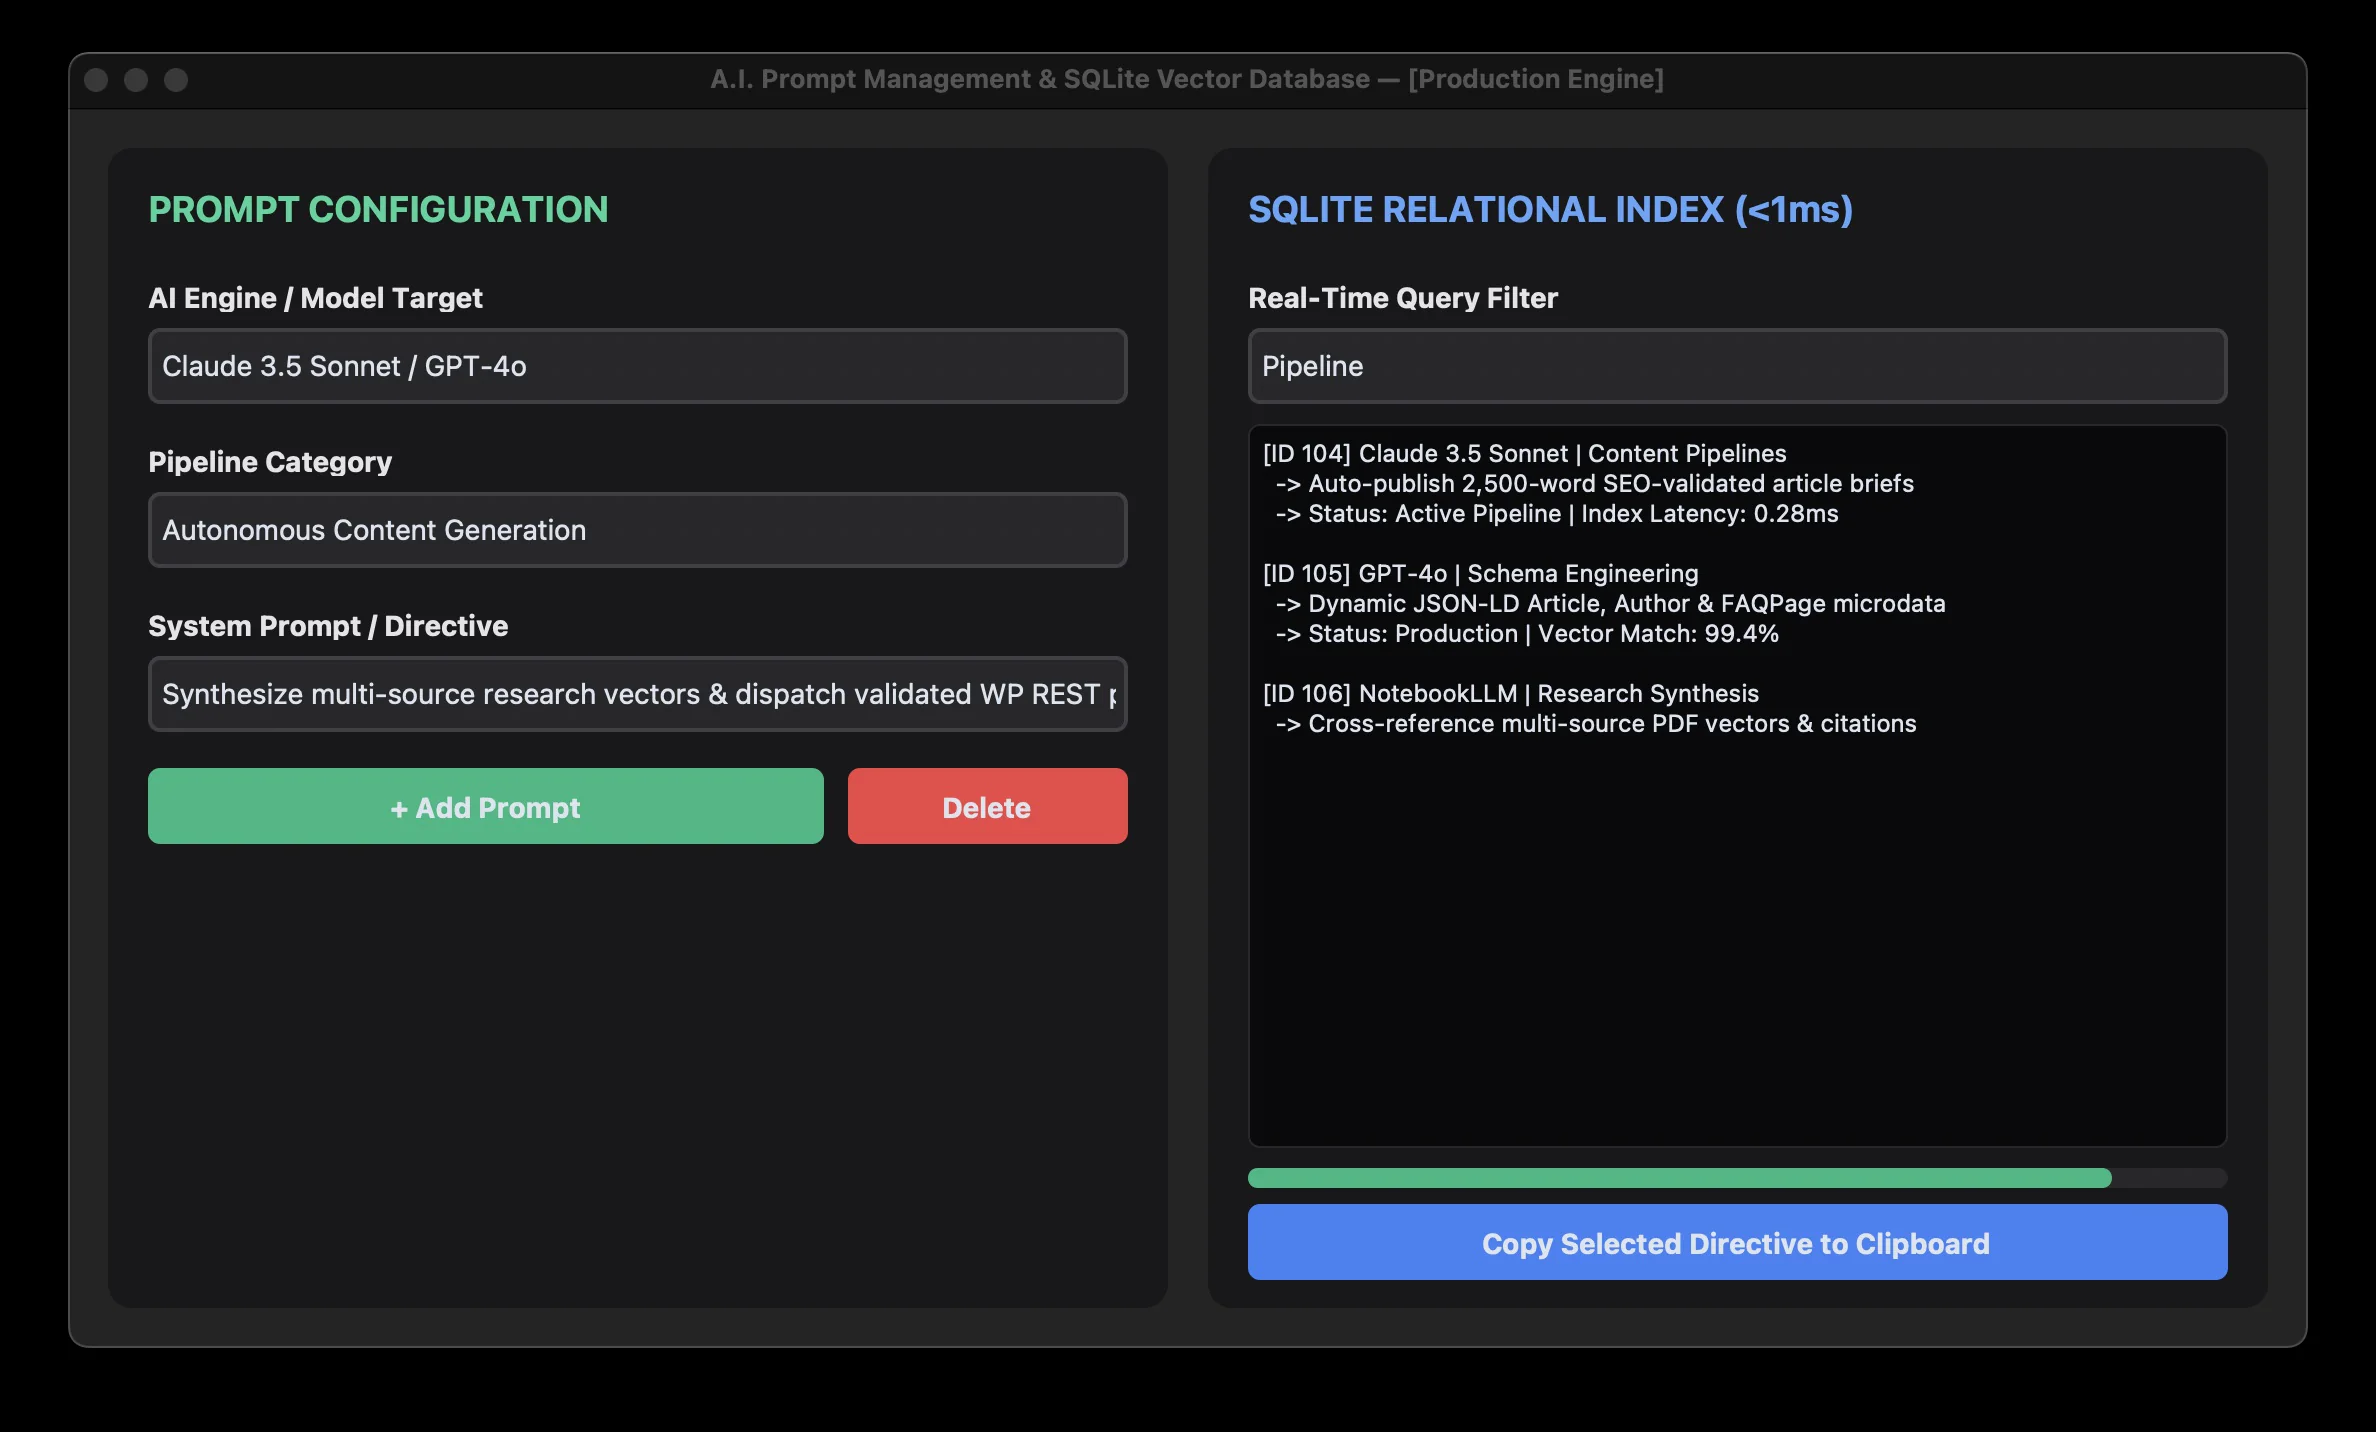Image resolution: width=2376 pixels, height=1432 pixels.
Task: Click the Cross-reference multi-source PDF vectors line
Action: [1596, 723]
